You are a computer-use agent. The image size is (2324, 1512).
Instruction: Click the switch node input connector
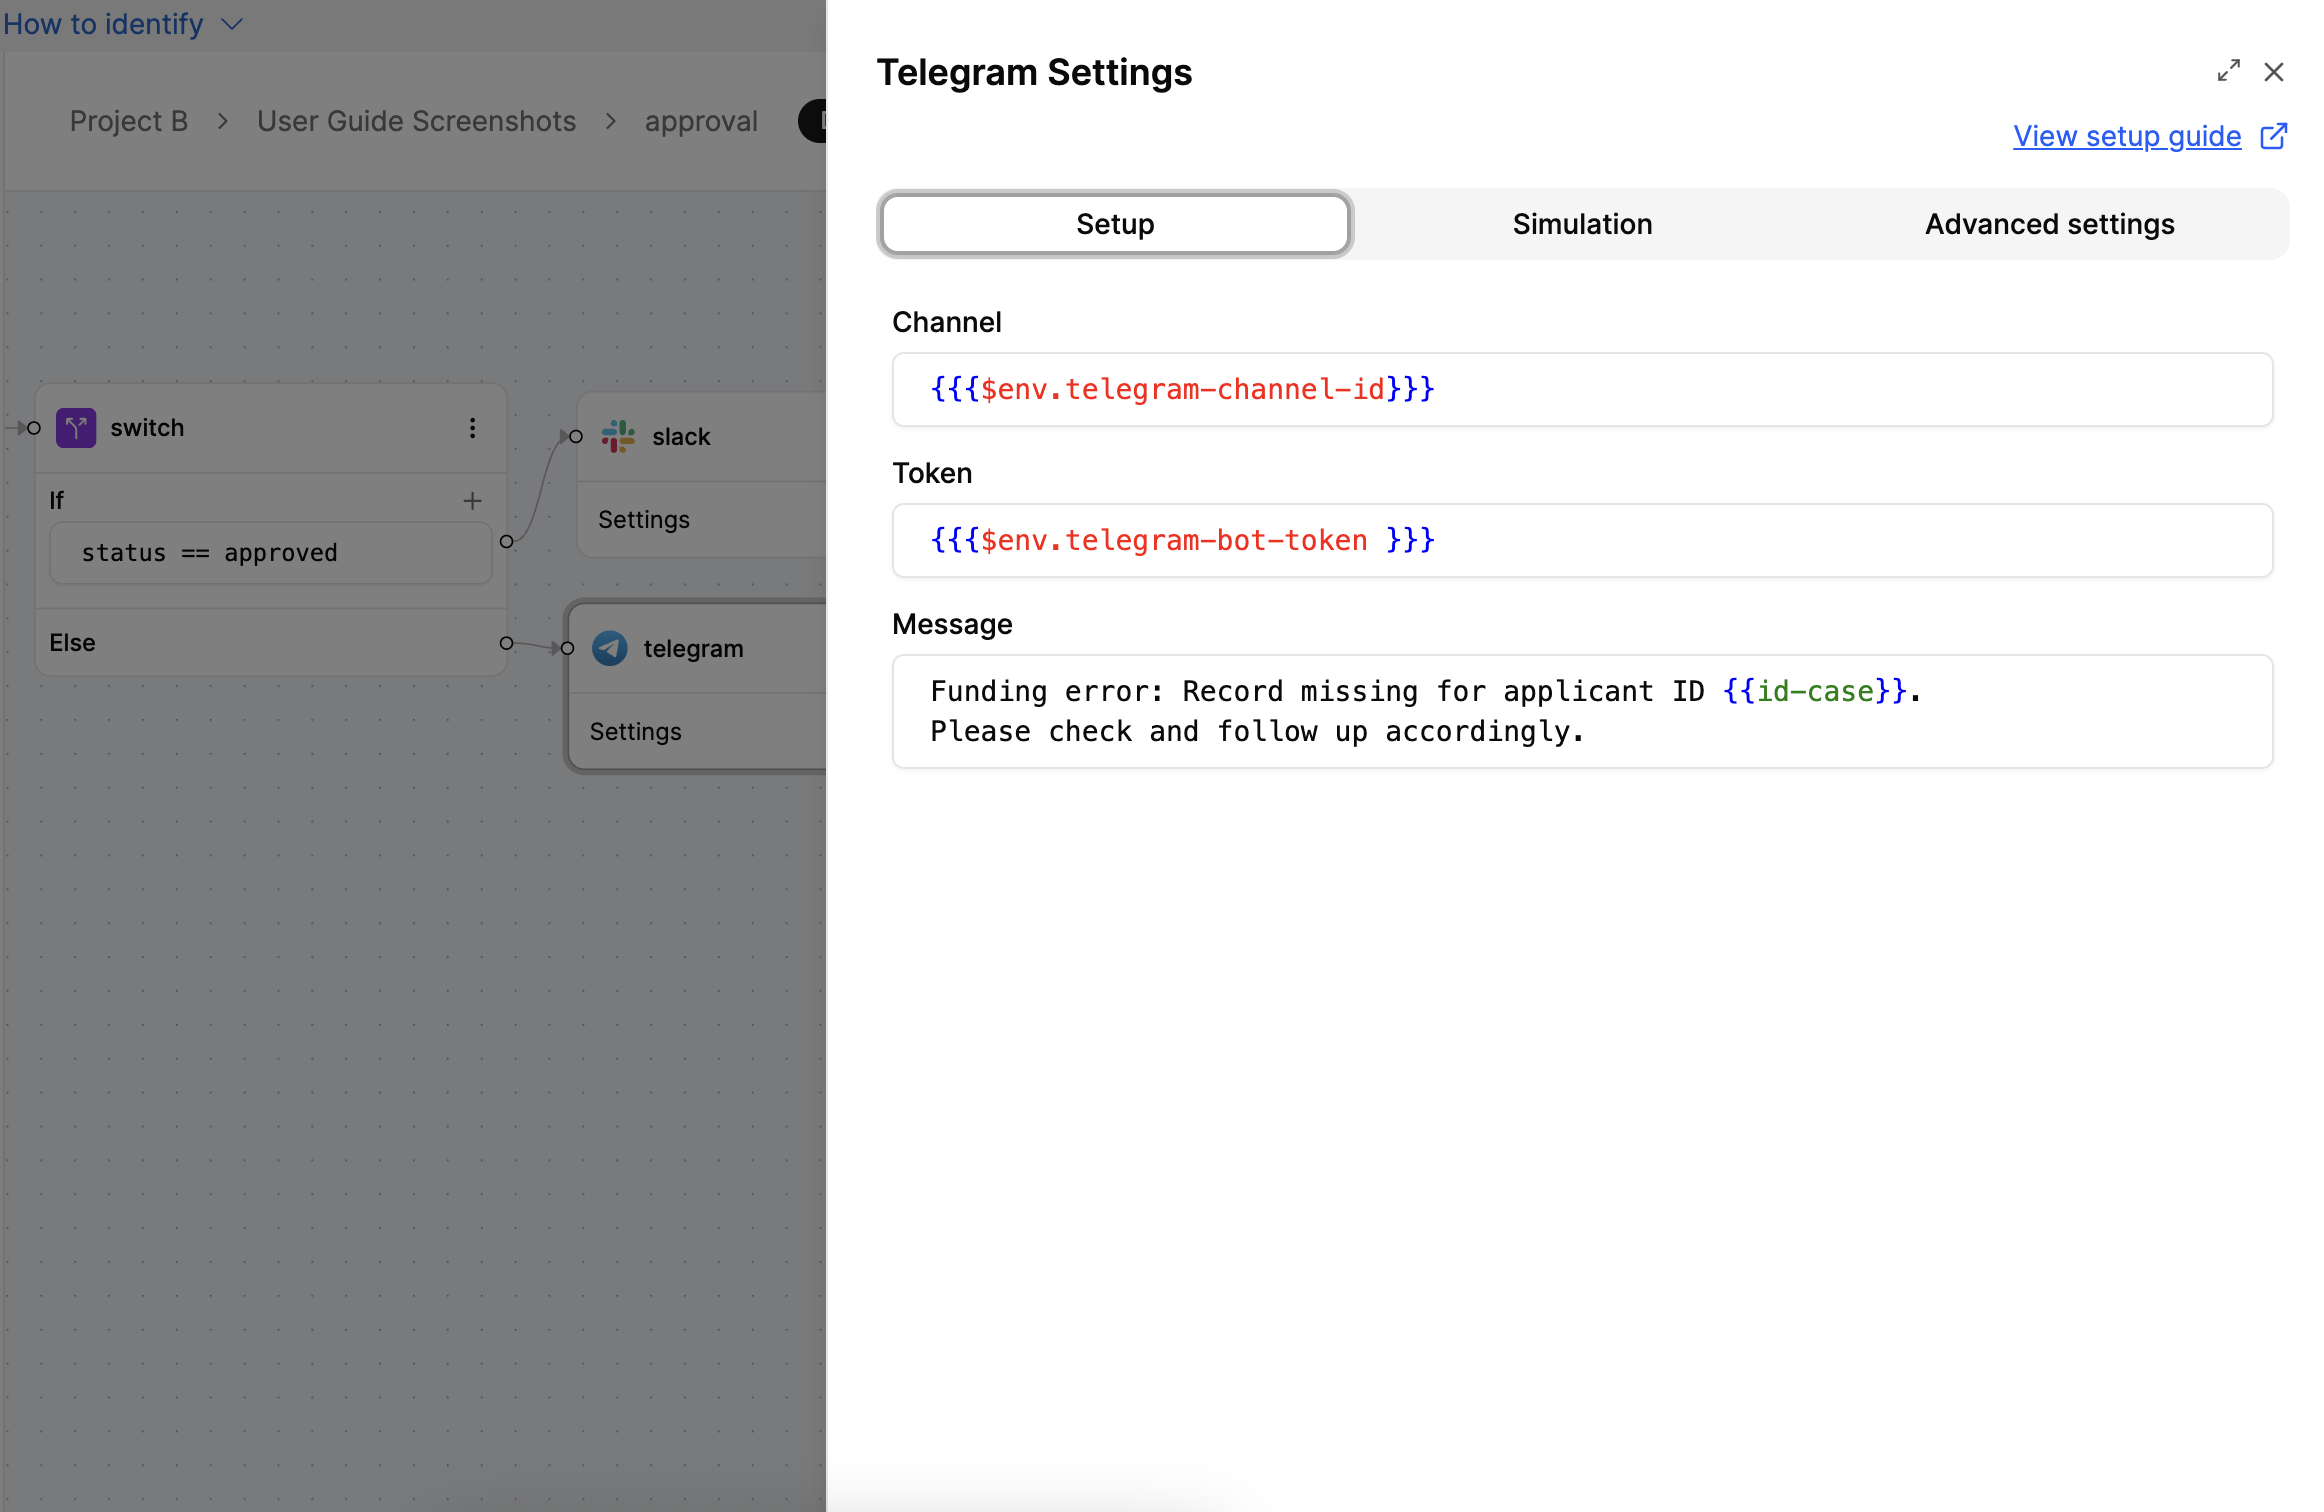point(34,428)
